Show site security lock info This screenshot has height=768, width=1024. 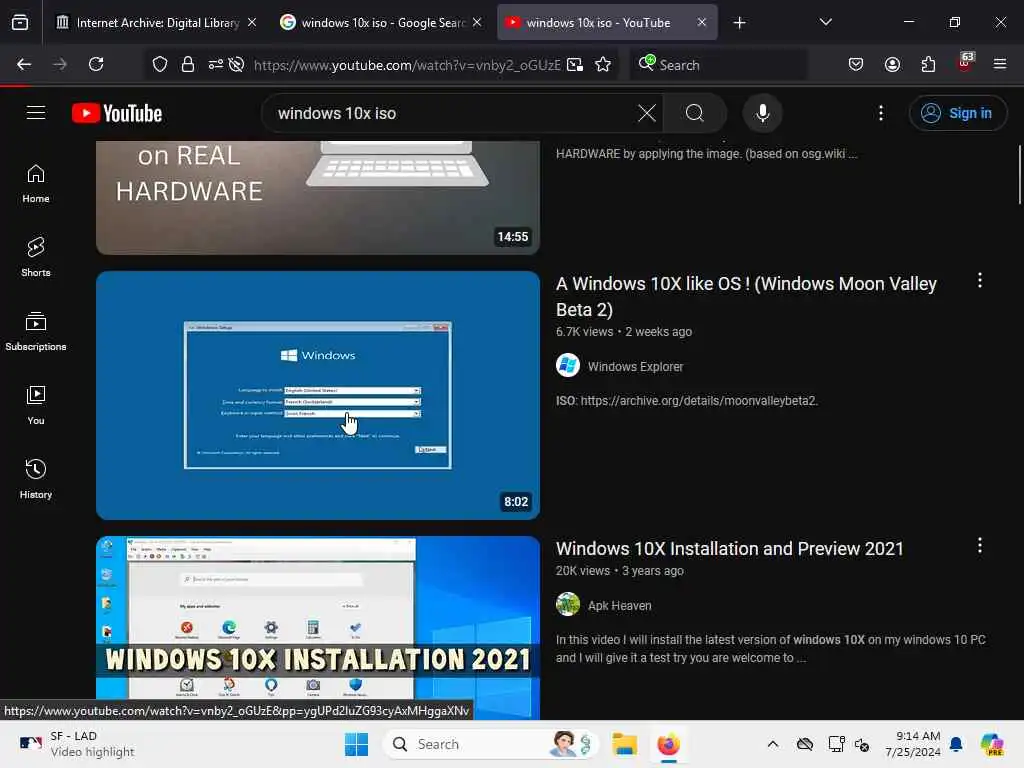[x=188, y=64]
